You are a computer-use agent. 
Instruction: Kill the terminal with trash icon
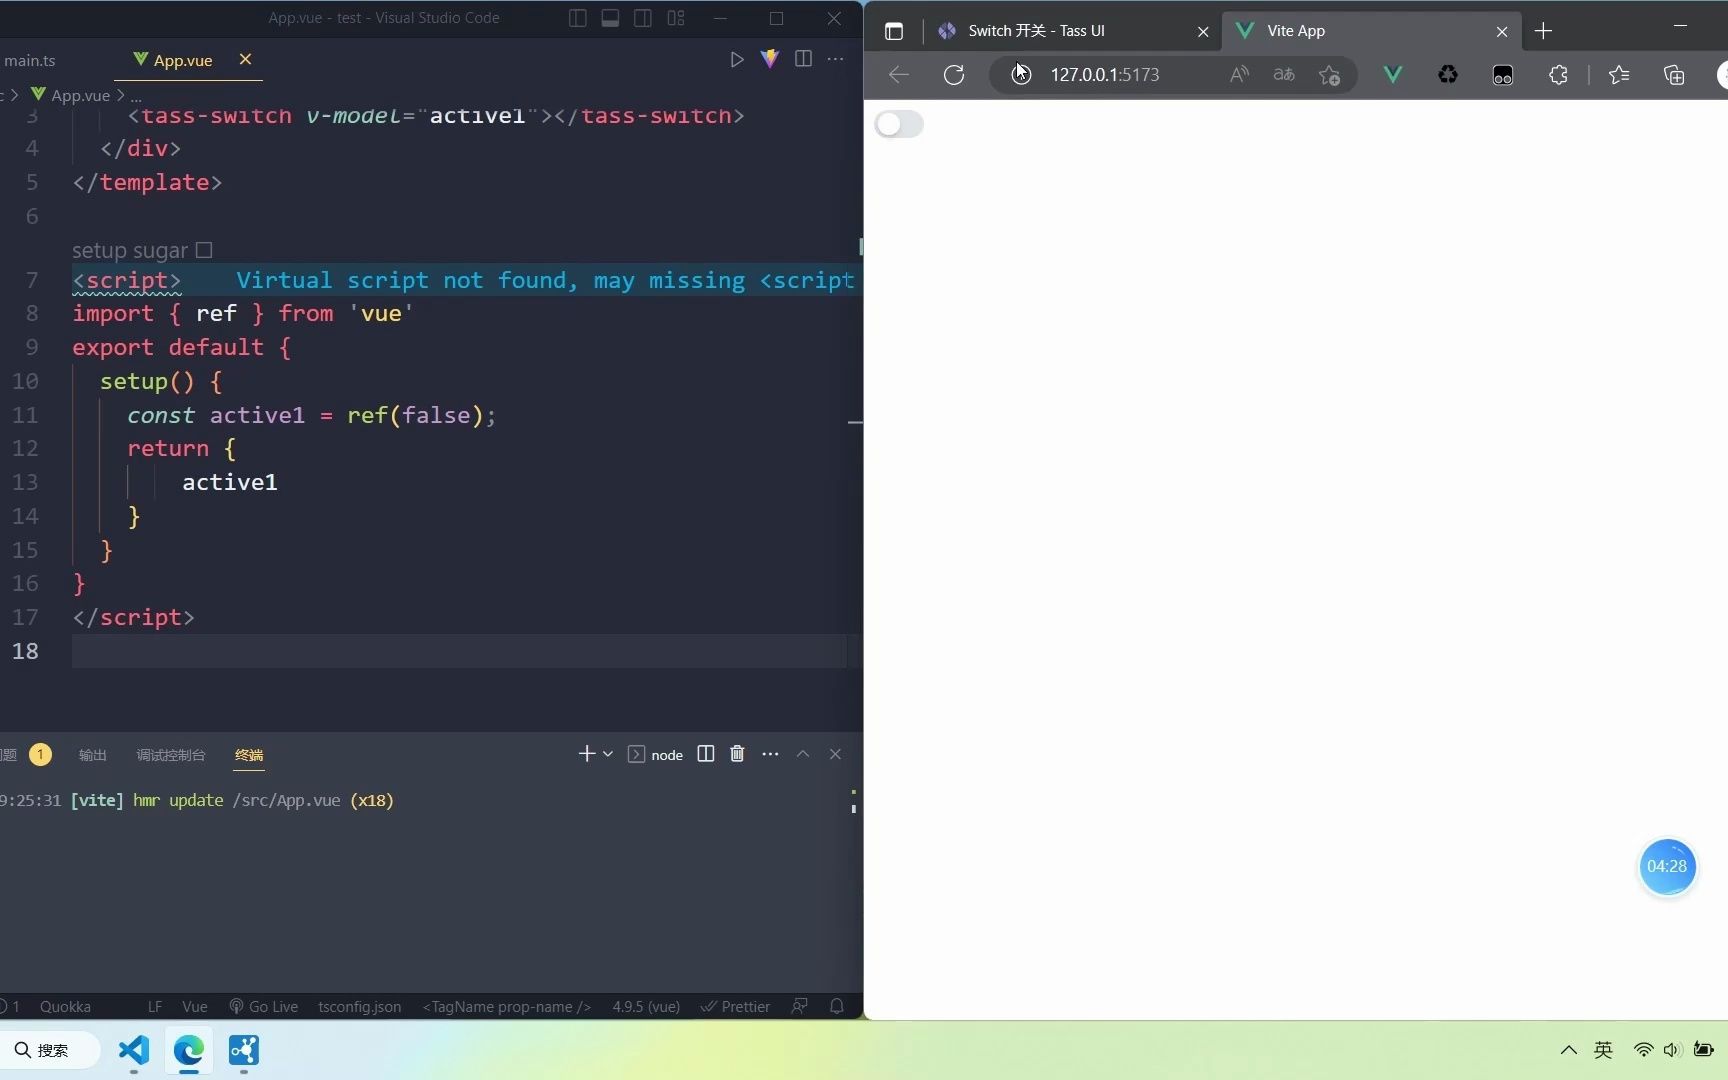tap(737, 754)
